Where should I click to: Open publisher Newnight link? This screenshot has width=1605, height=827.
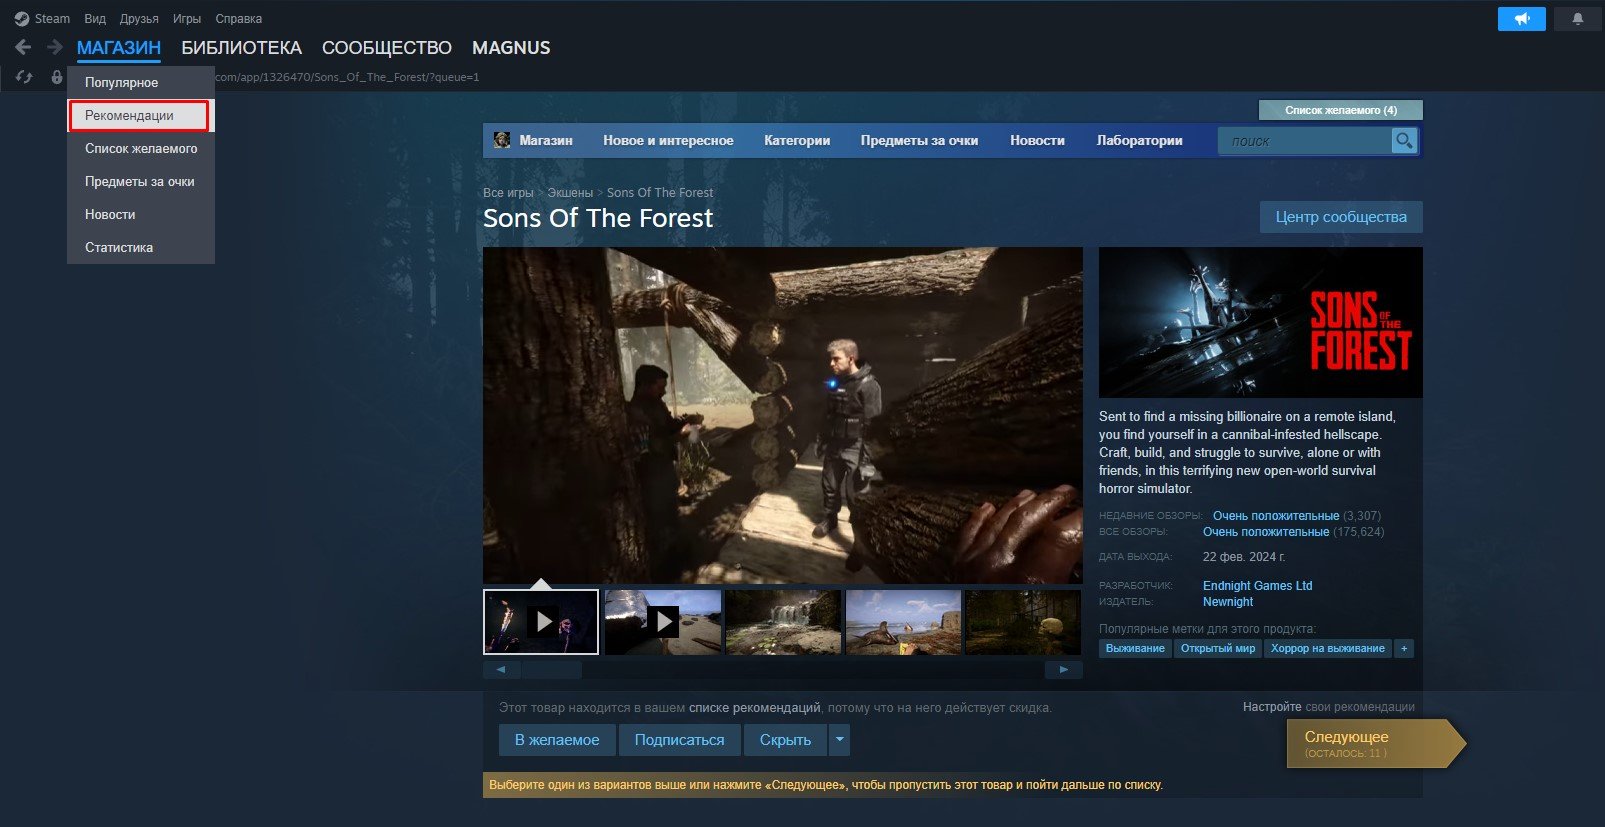click(x=1228, y=602)
